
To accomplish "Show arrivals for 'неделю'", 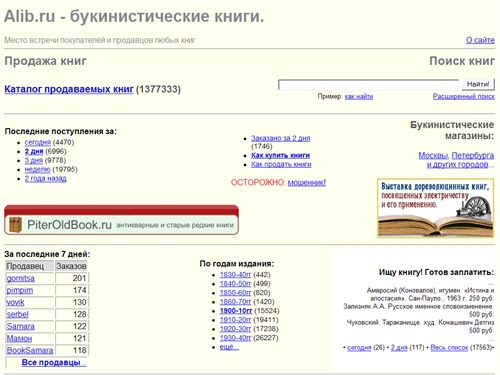I will (37, 169).
